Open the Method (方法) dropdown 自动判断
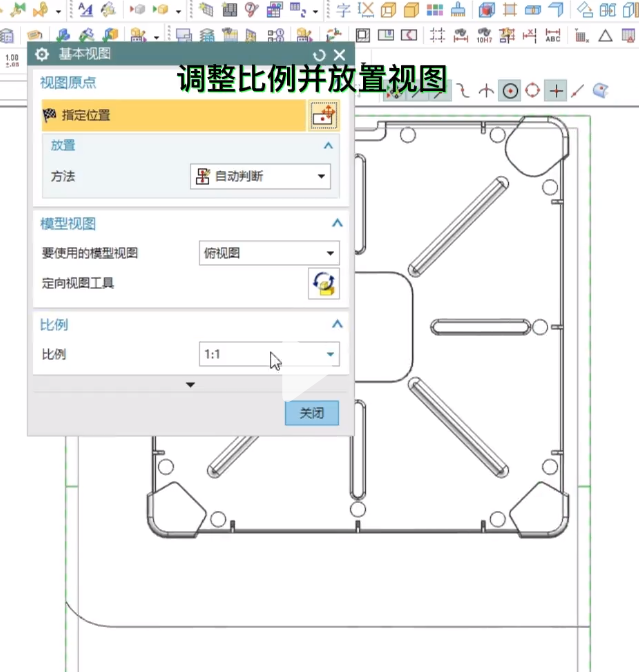 pos(260,176)
